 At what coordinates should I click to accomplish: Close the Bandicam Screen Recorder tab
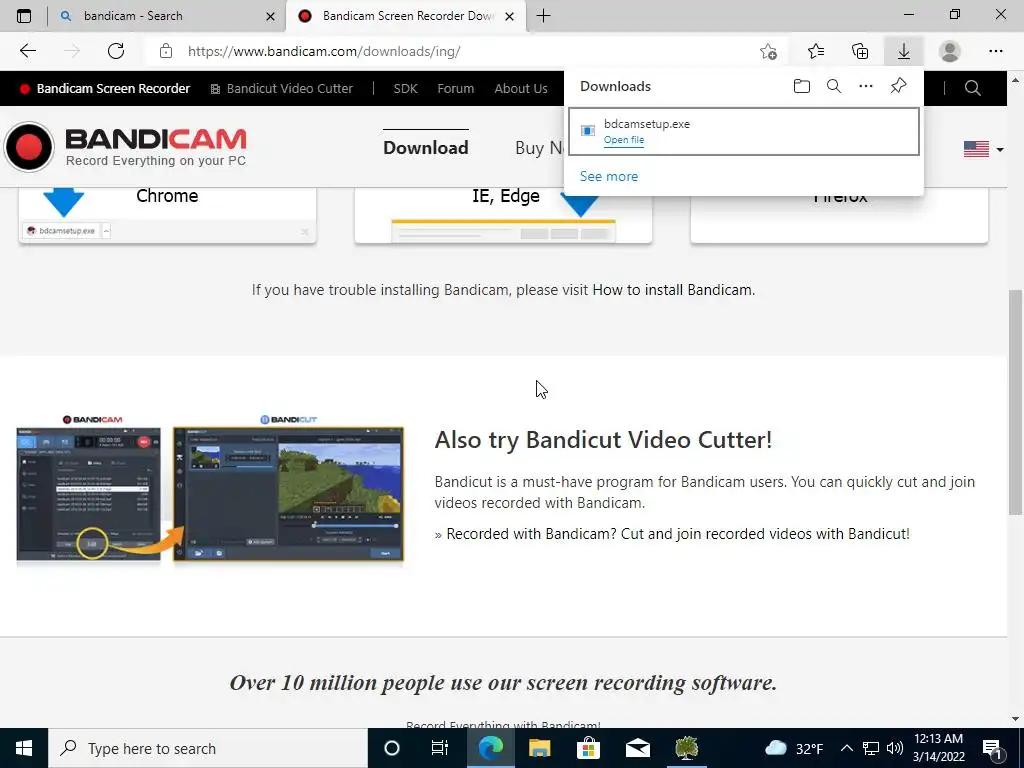510,16
